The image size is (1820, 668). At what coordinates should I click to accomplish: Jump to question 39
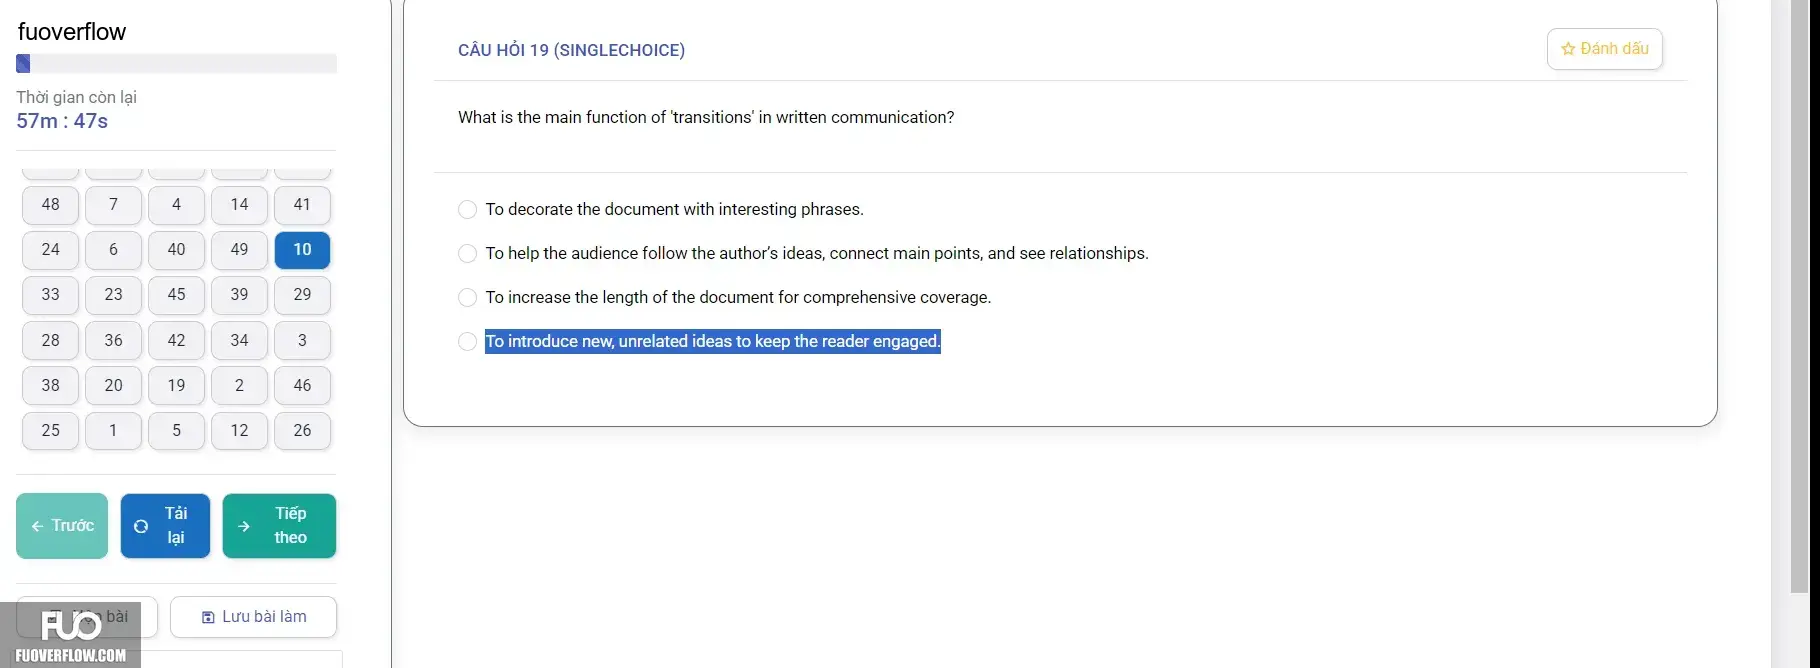click(x=239, y=295)
